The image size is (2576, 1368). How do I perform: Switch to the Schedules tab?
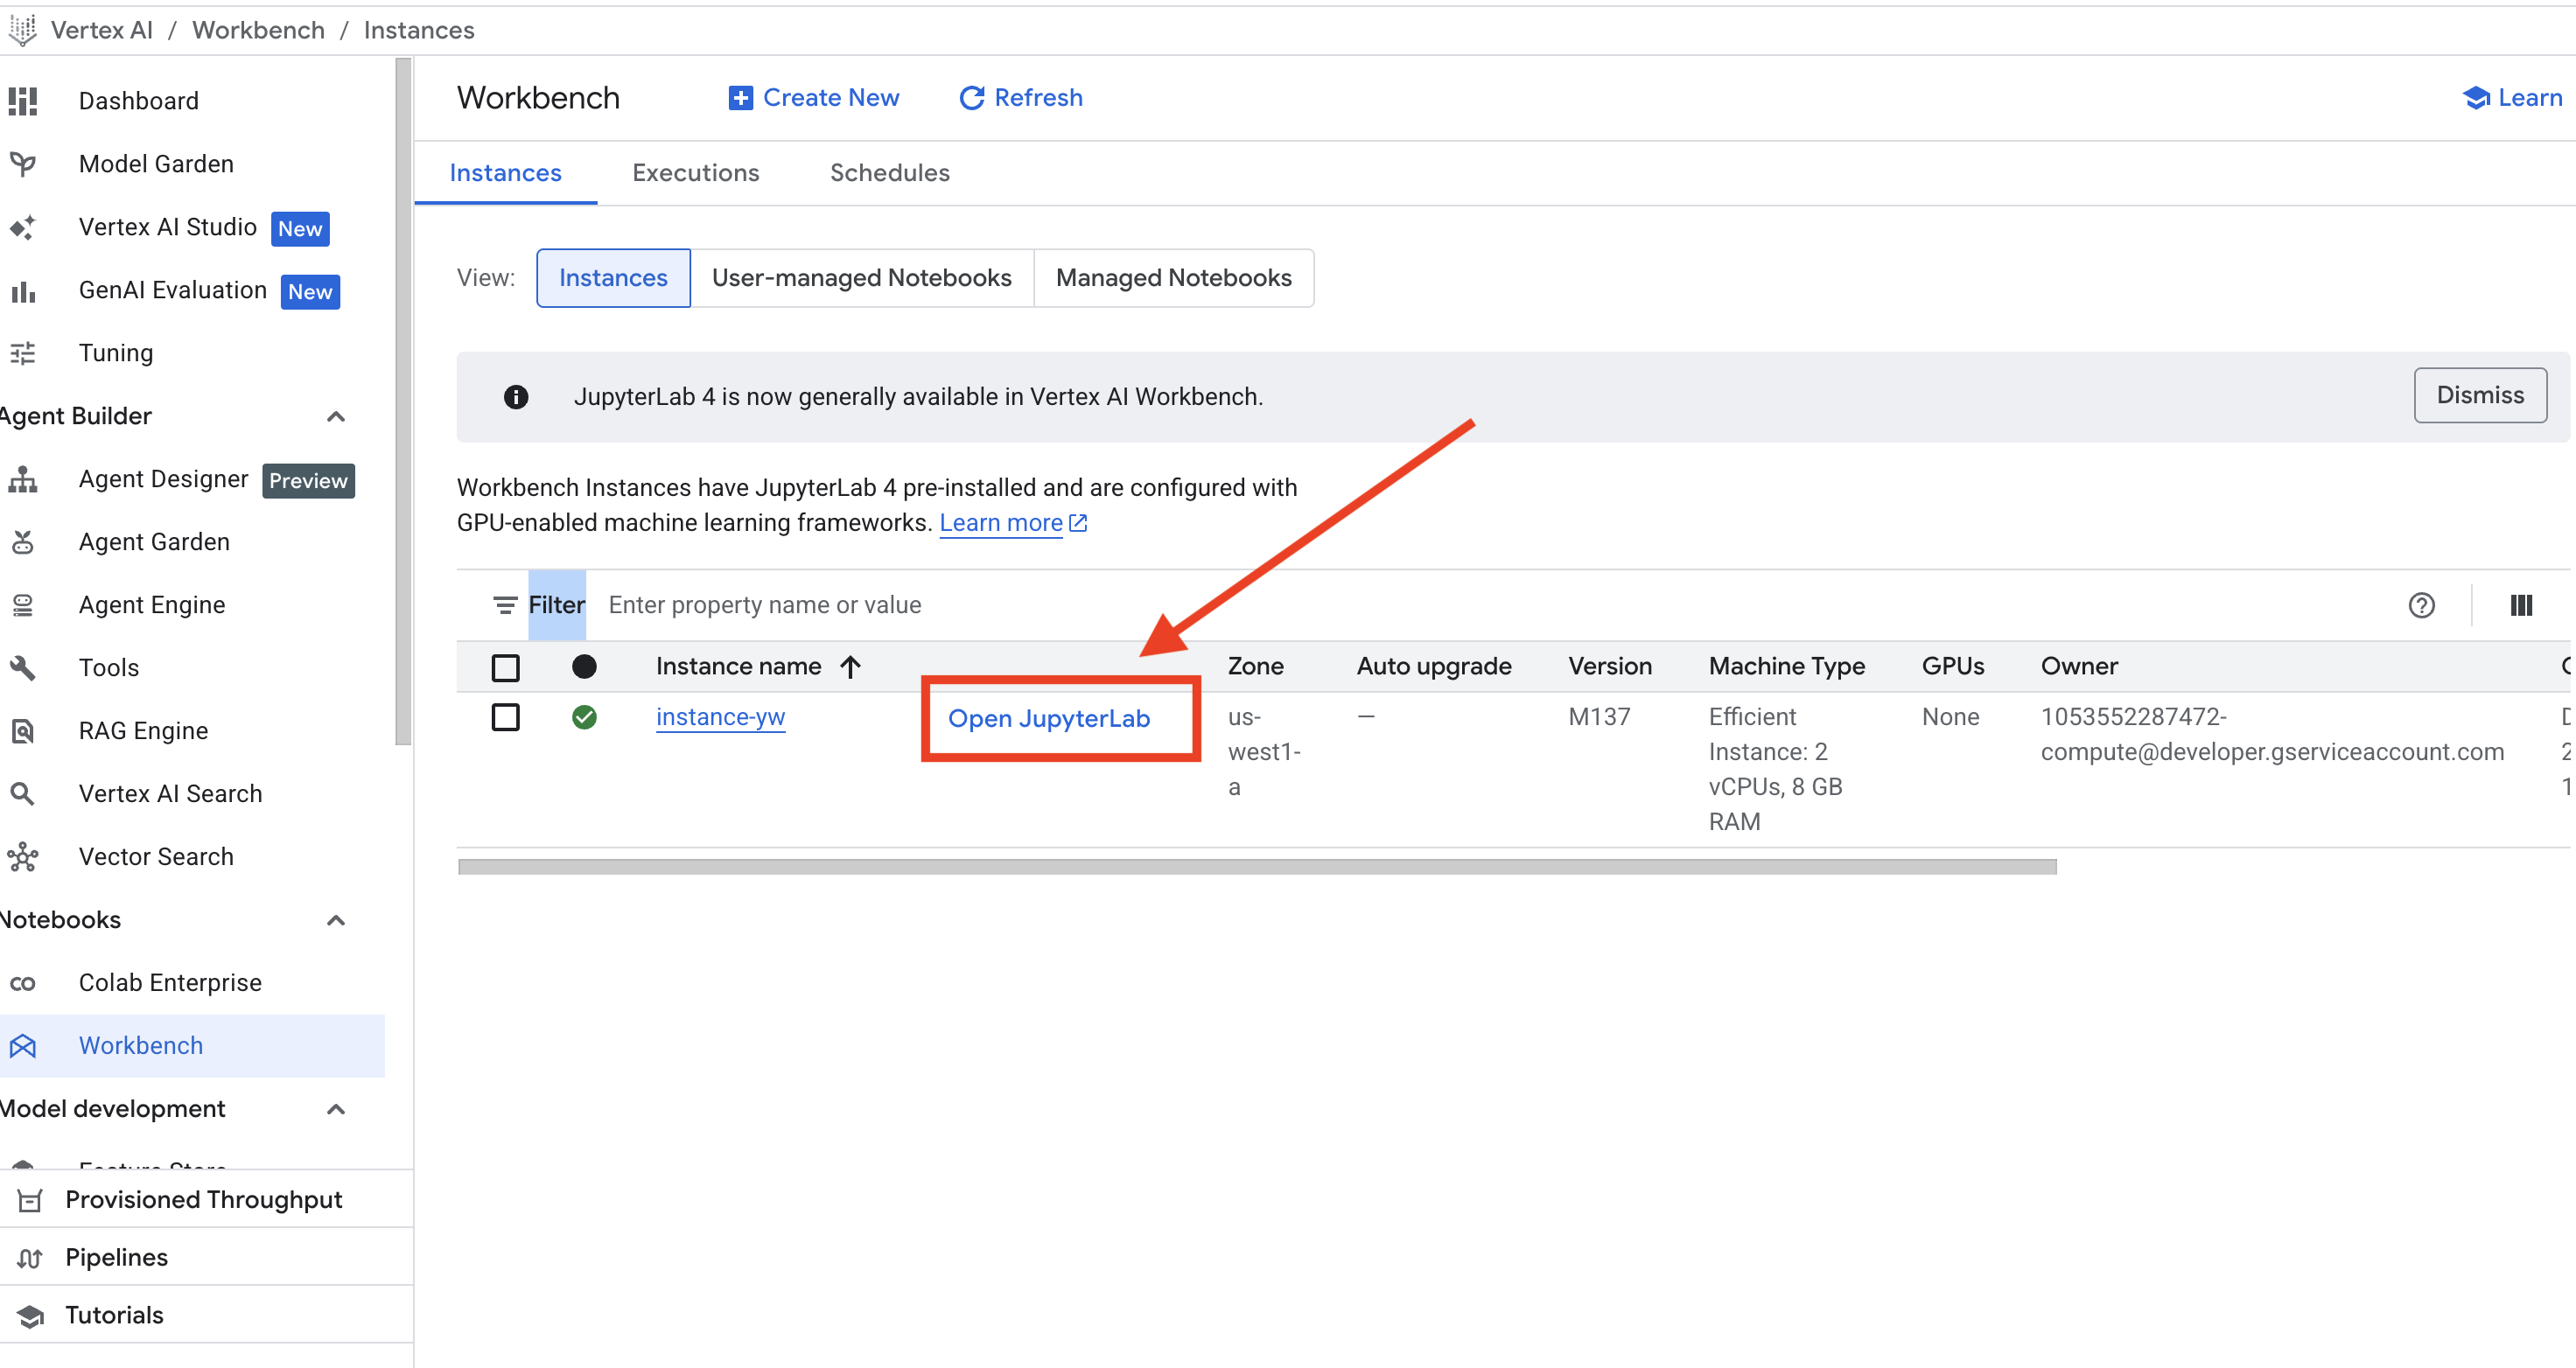889,173
